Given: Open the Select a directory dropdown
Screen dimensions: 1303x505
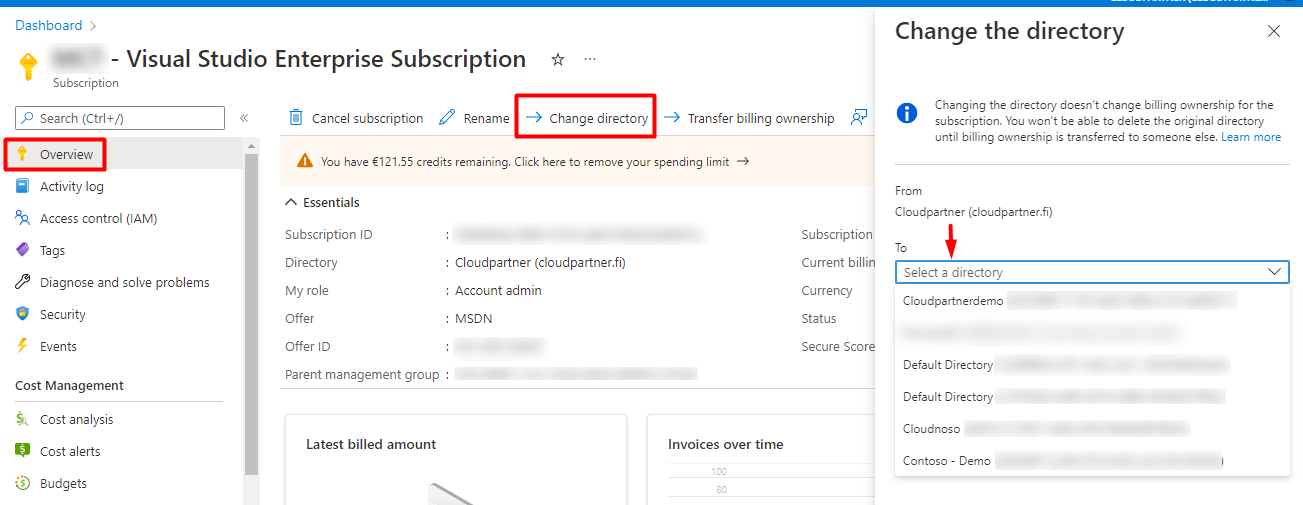Looking at the screenshot, I should coord(1092,272).
